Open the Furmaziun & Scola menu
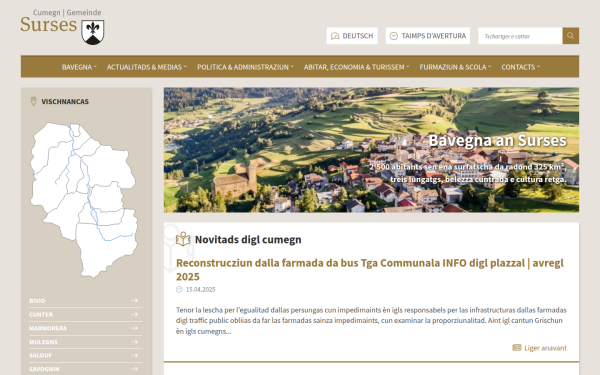The width and height of the screenshot is (600, 375). pyautogui.click(x=453, y=67)
